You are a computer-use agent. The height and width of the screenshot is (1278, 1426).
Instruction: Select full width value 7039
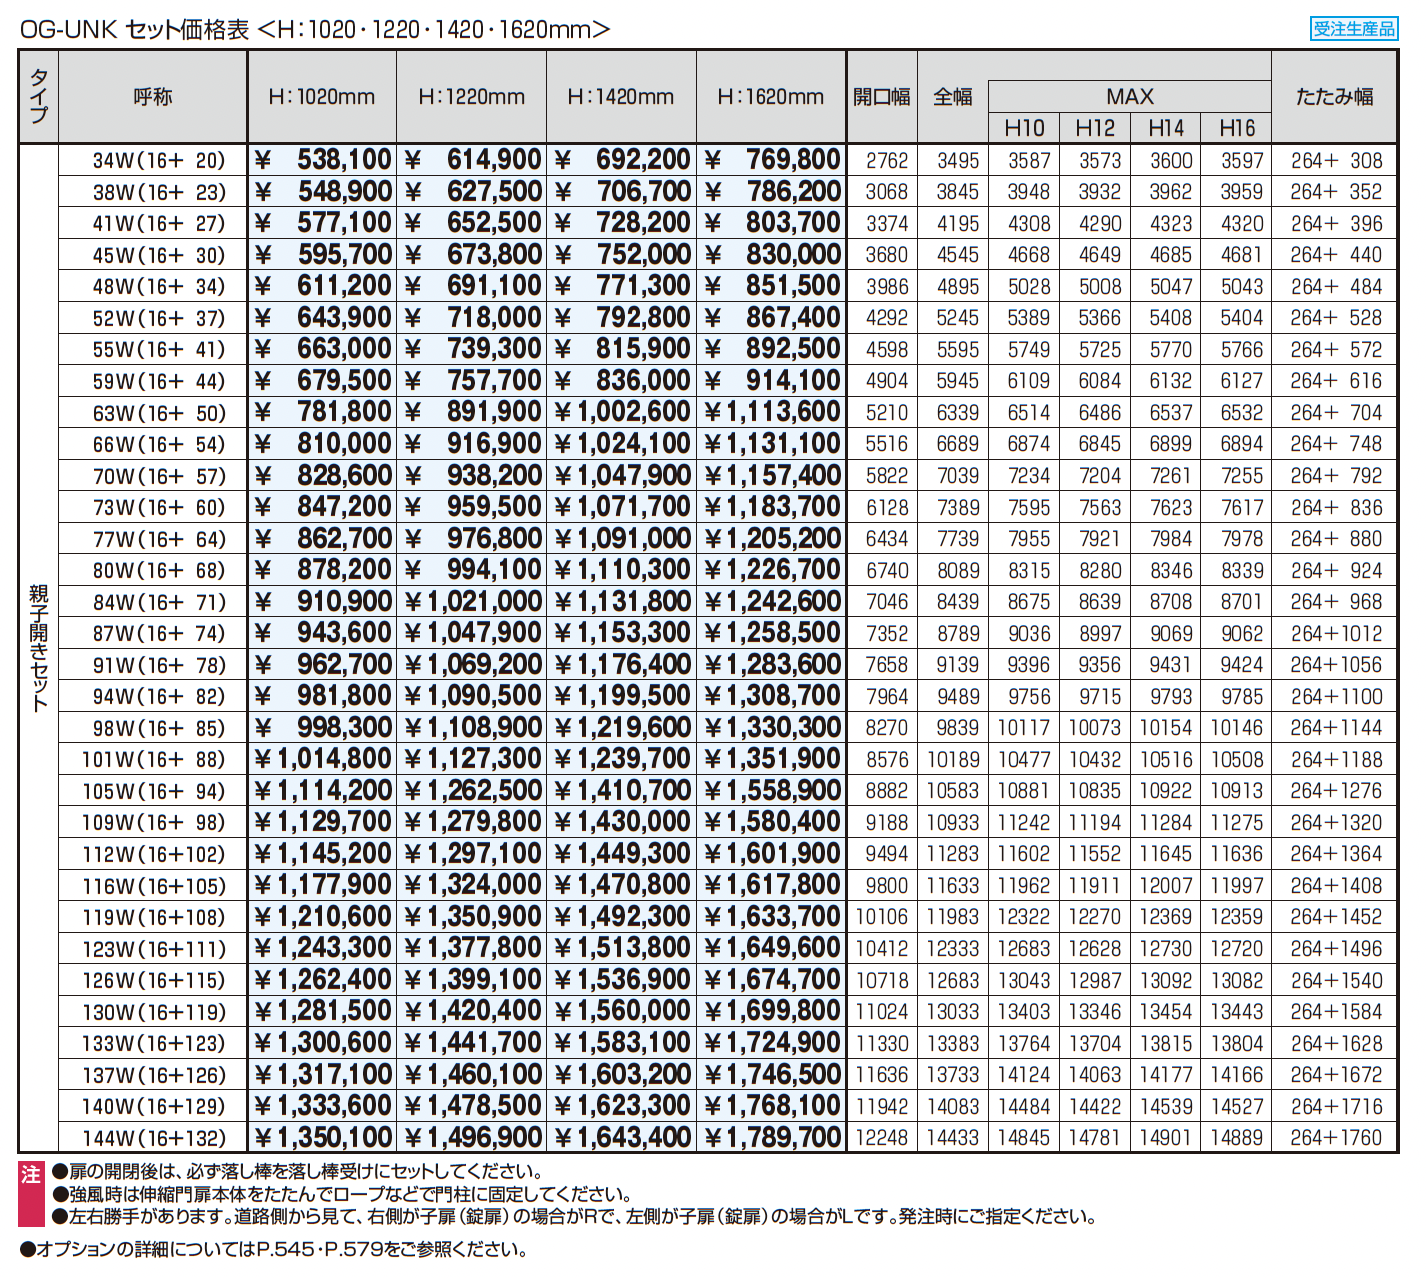tap(958, 476)
